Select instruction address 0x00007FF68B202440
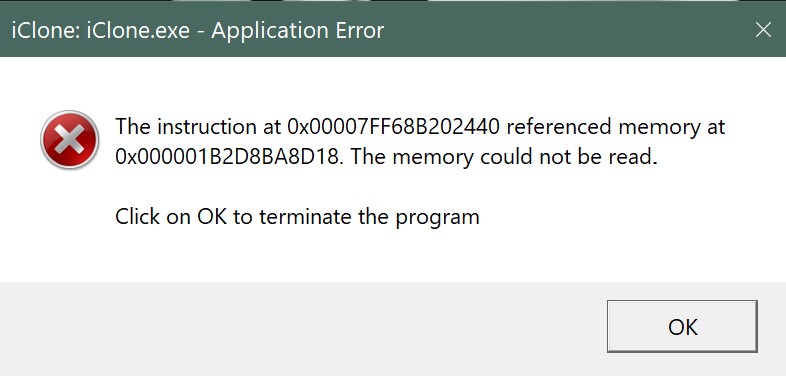The height and width of the screenshot is (376, 786). pyautogui.click(x=394, y=126)
